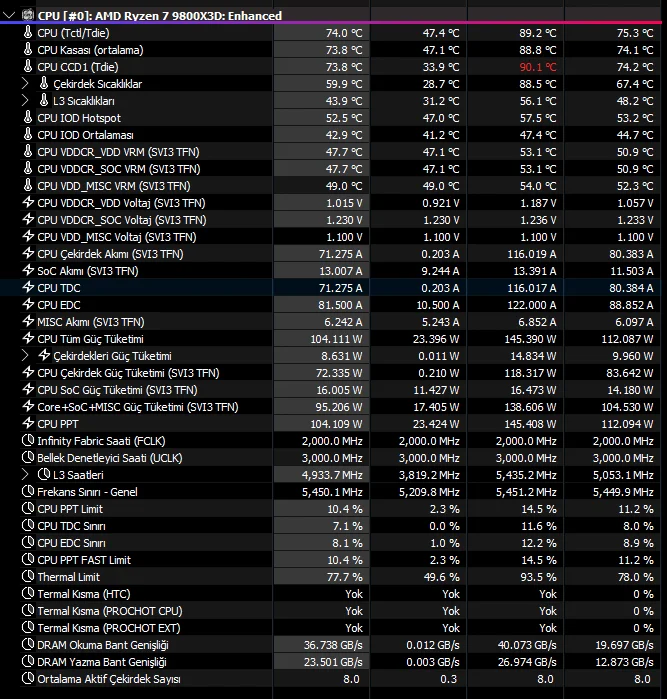
Task: Click the CPU chip icon in the header row
Action: pos(28,16)
